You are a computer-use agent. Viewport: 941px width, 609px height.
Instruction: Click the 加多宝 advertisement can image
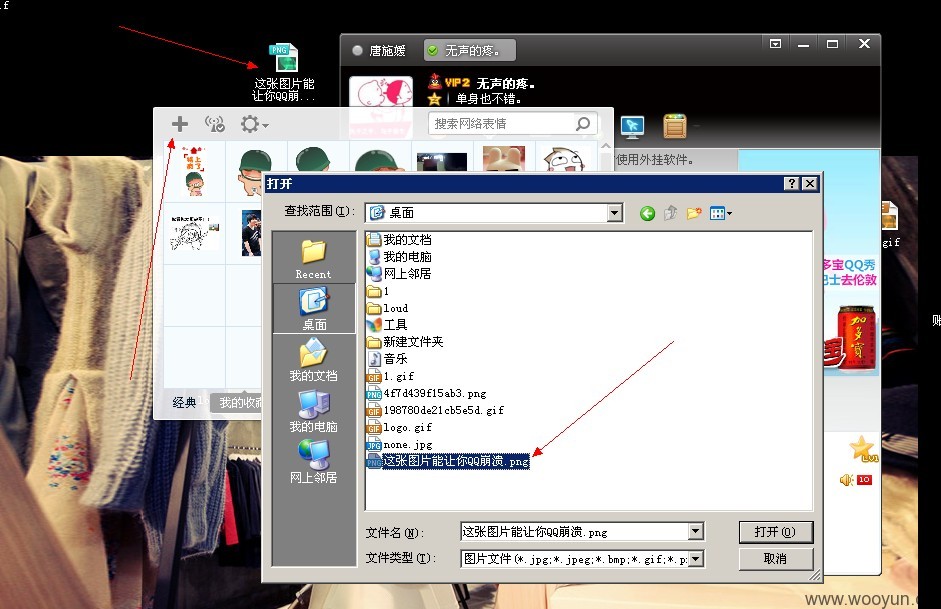point(857,337)
